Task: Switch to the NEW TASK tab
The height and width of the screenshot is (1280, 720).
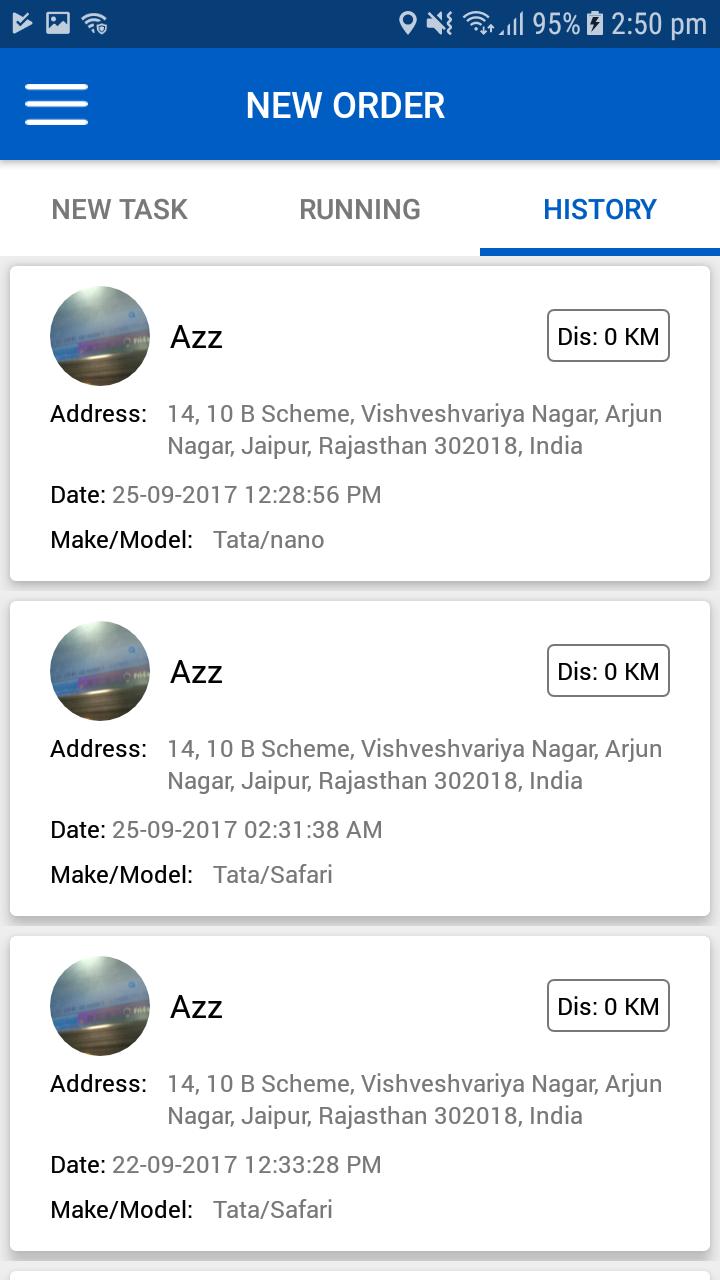Action: coord(119,209)
